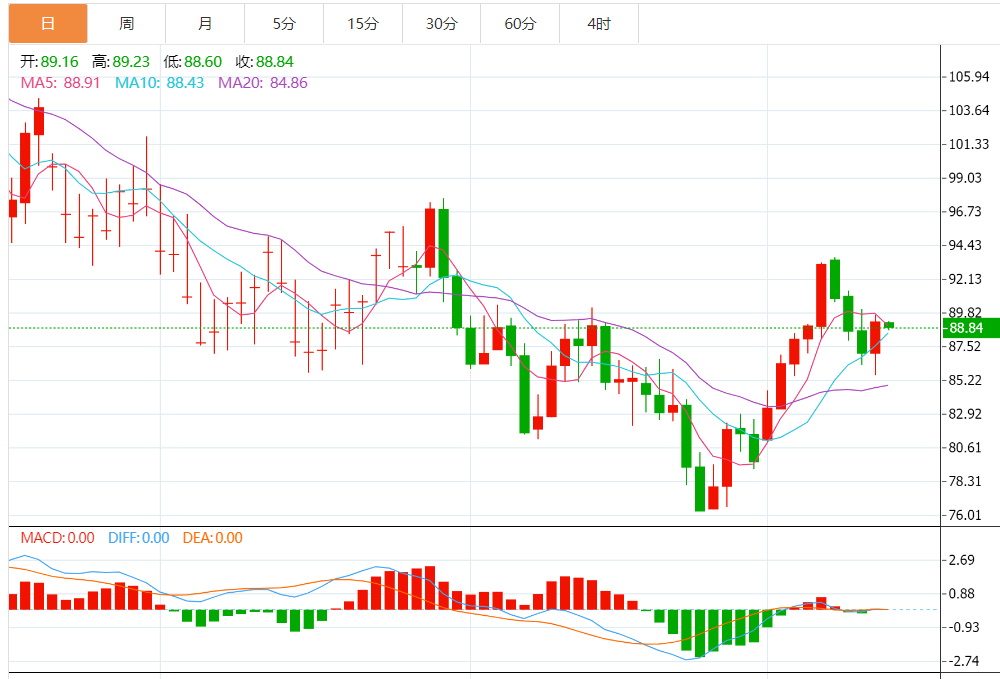The height and width of the screenshot is (679, 1000).
Task: Open the 15分 interval tab
Action: pos(363,24)
